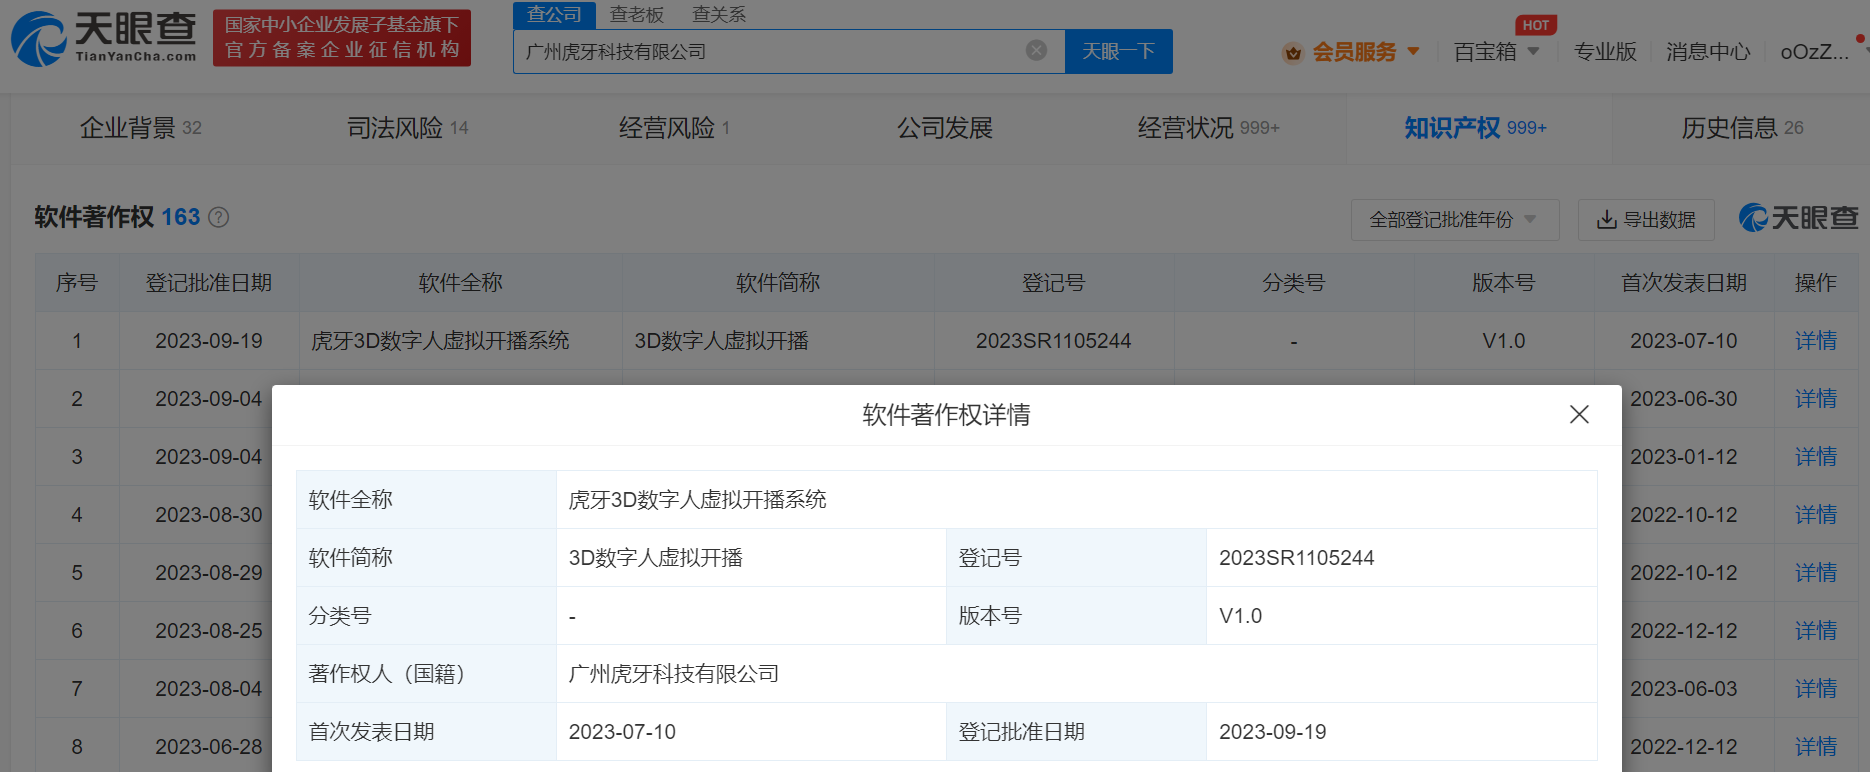Click row 8 date 2023-06-28
This screenshot has width=1870, height=772.
pos(209,747)
